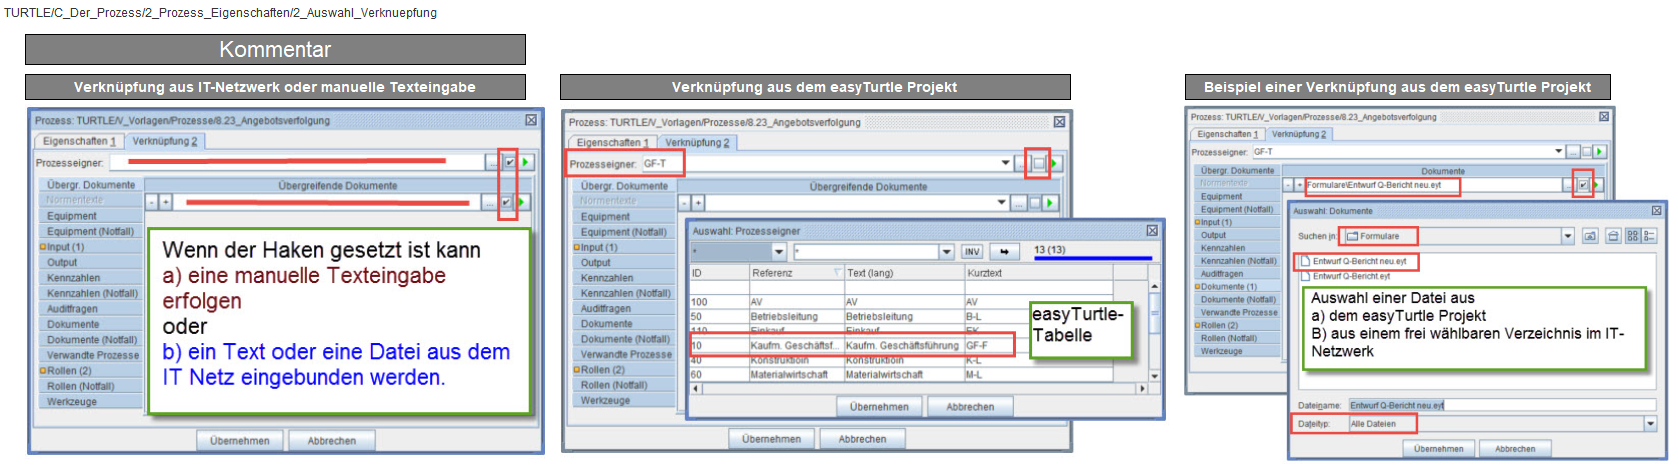1678x472 pixels.
Task: Click vertical scrollbar down arrow in Prozesseigner table
Action: tap(1154, 376)
